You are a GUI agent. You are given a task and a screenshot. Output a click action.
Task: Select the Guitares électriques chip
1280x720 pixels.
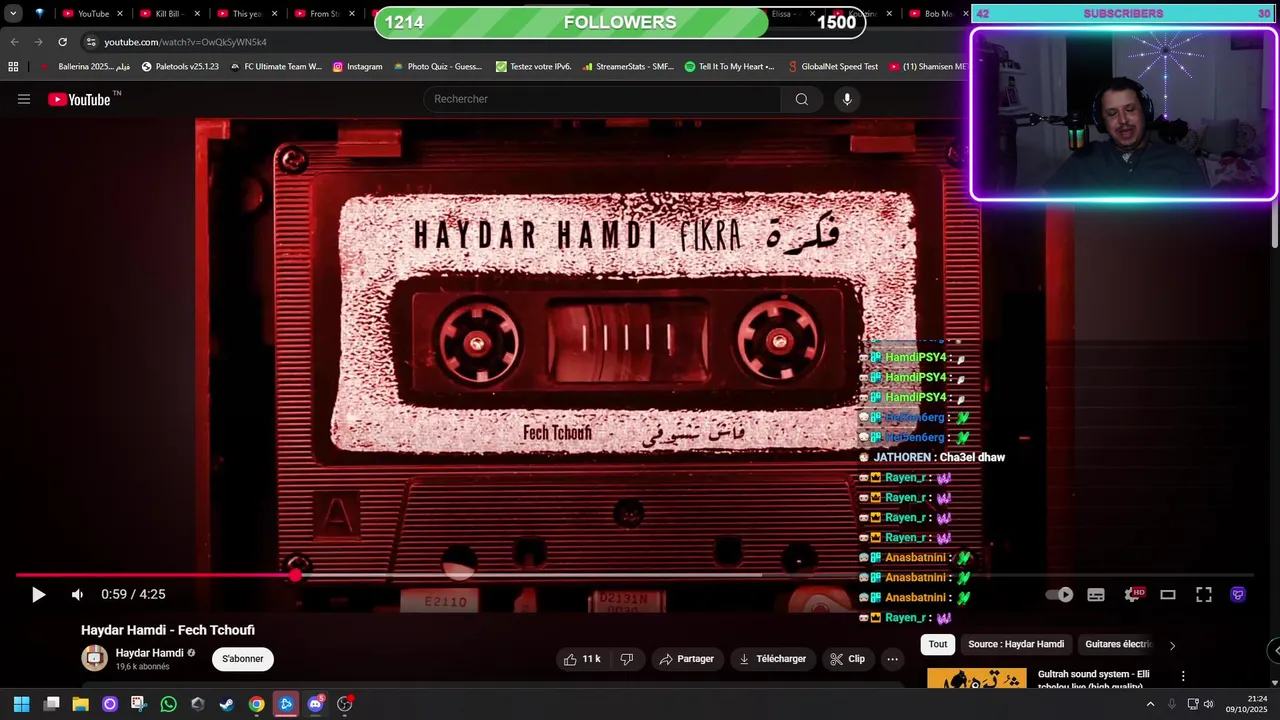[x=1118, y=644]
